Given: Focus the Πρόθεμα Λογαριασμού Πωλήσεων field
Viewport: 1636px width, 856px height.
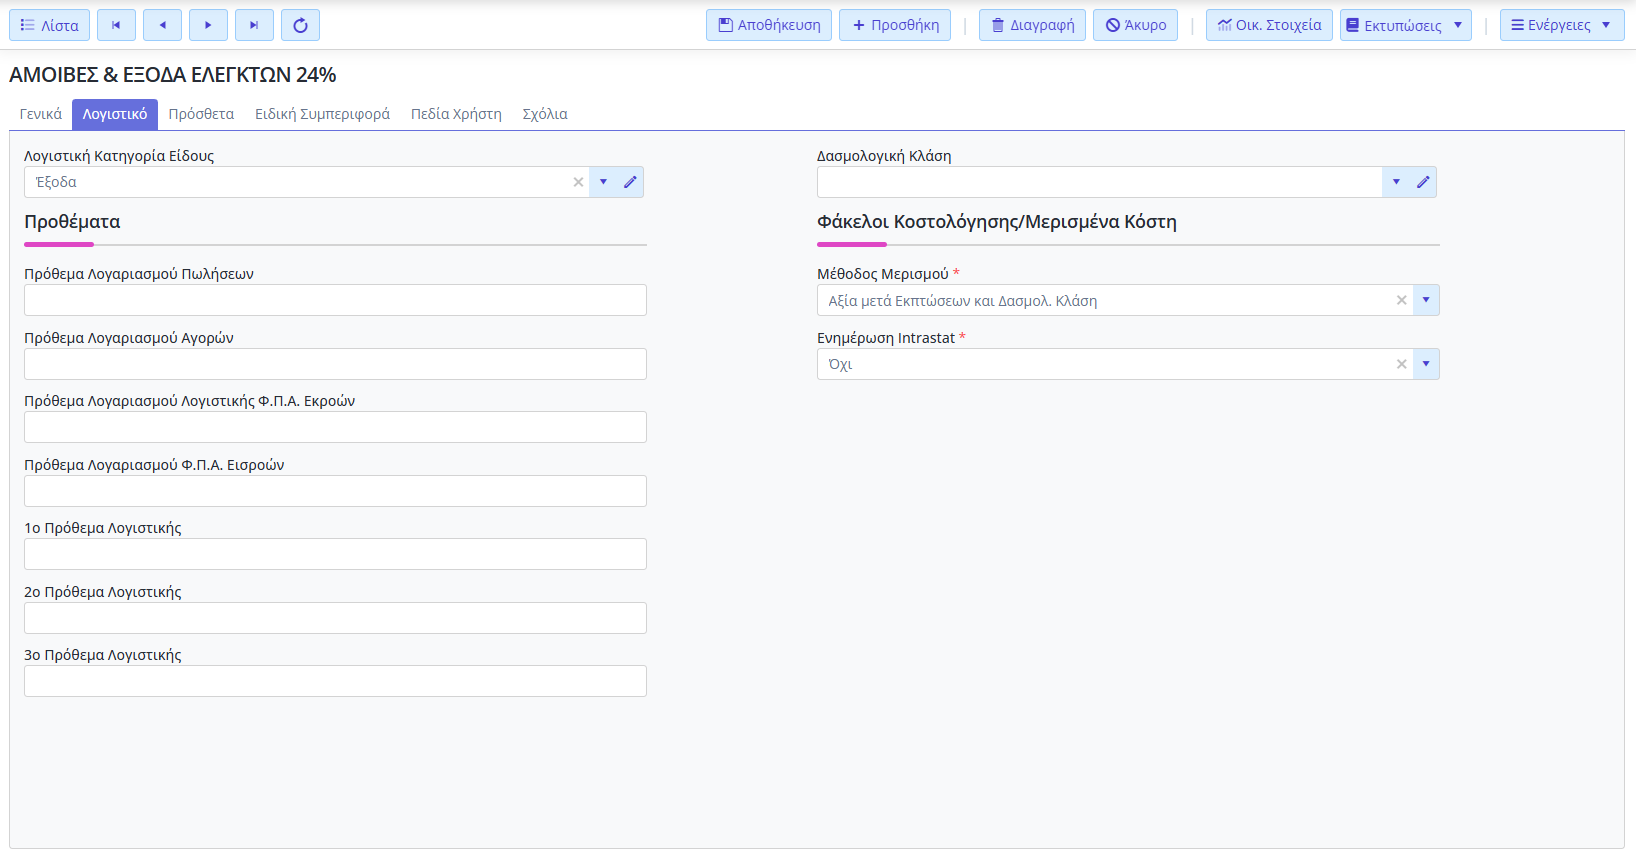Looking at the screenshot, I should 335,300.
